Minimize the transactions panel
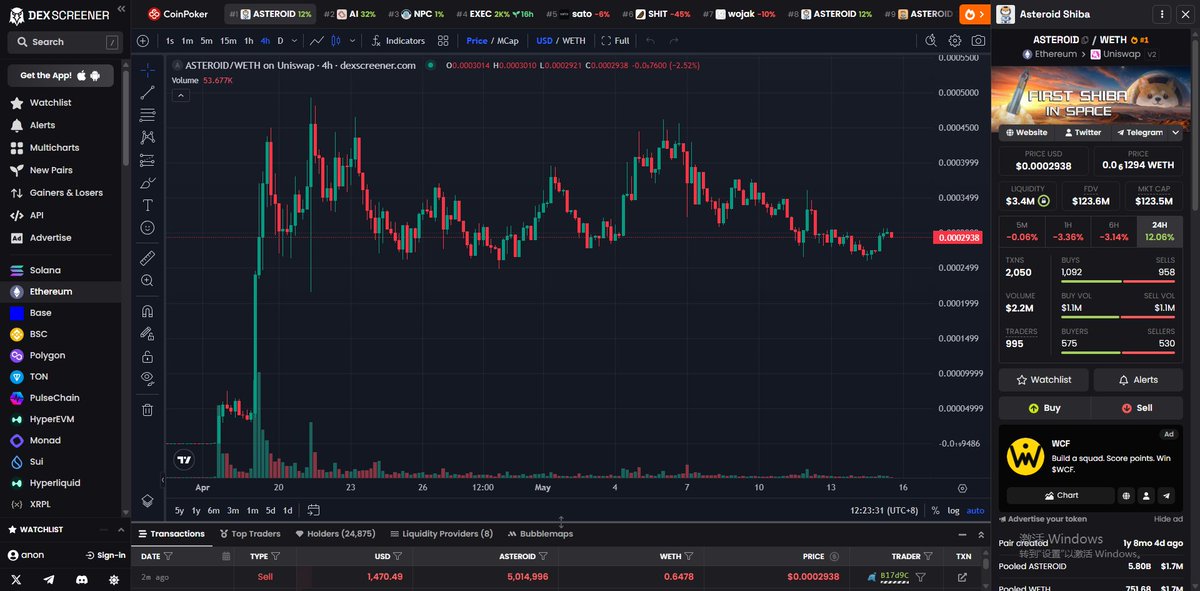1200x591 pixels. (963, 534)
